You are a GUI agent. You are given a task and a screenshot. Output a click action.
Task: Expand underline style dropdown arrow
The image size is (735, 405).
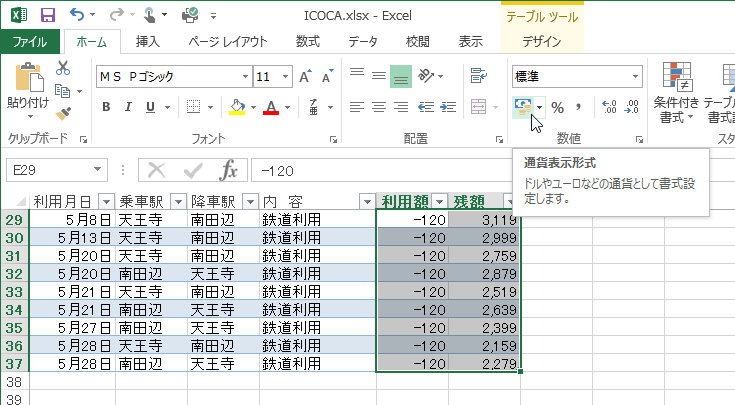click(167, 108)
